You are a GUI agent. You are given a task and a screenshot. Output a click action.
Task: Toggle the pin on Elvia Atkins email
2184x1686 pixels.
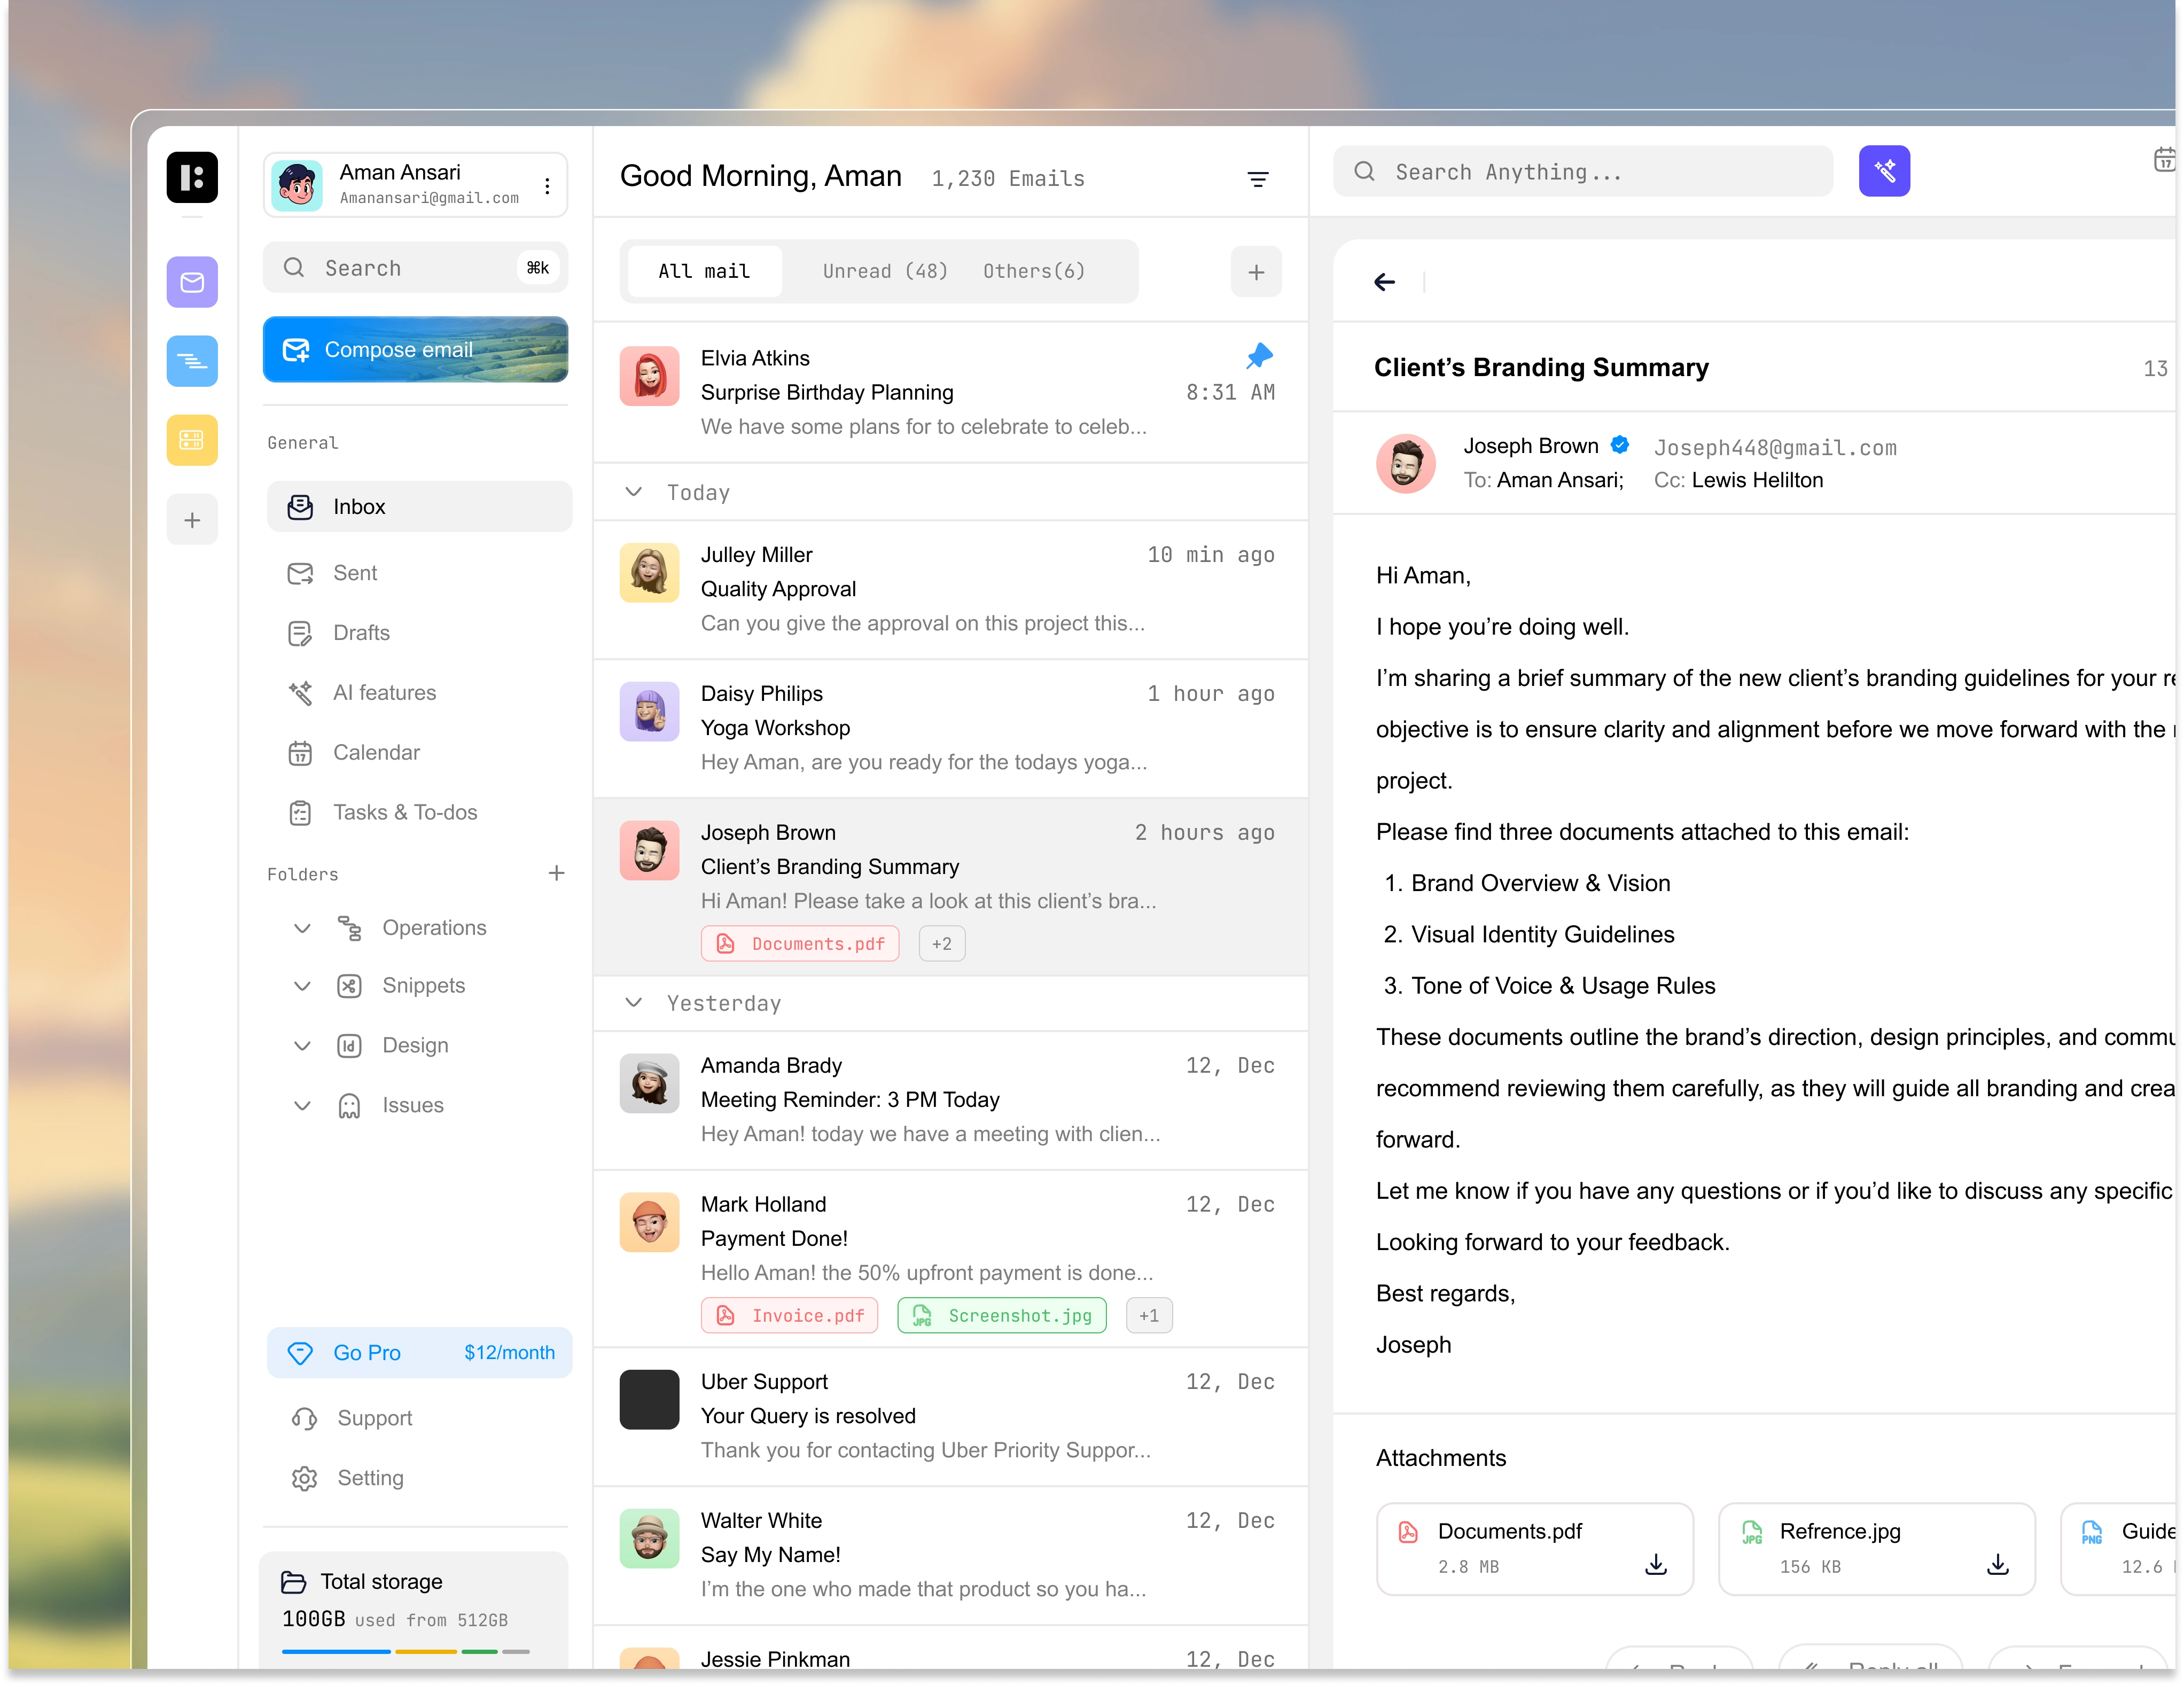1259,356
